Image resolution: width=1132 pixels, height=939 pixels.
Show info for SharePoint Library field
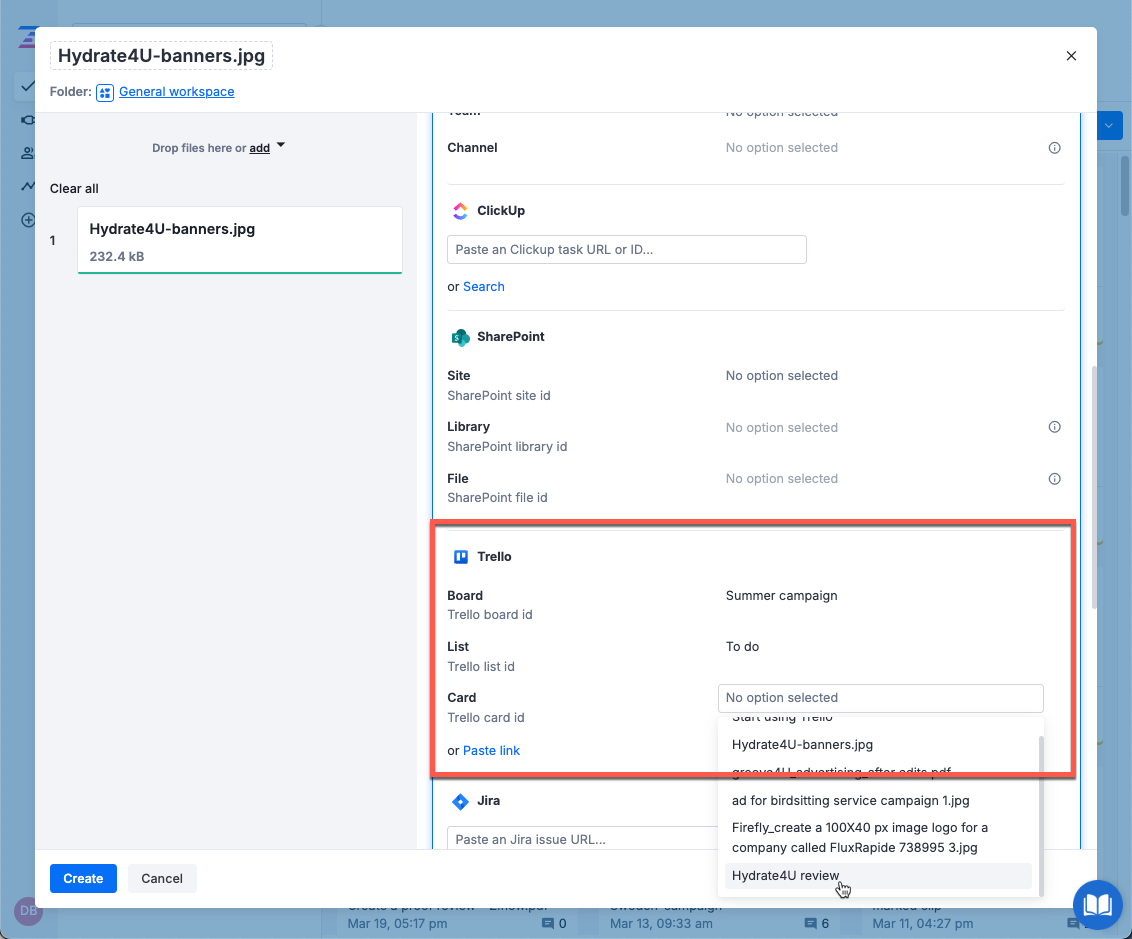click(x=1055, y=427)
